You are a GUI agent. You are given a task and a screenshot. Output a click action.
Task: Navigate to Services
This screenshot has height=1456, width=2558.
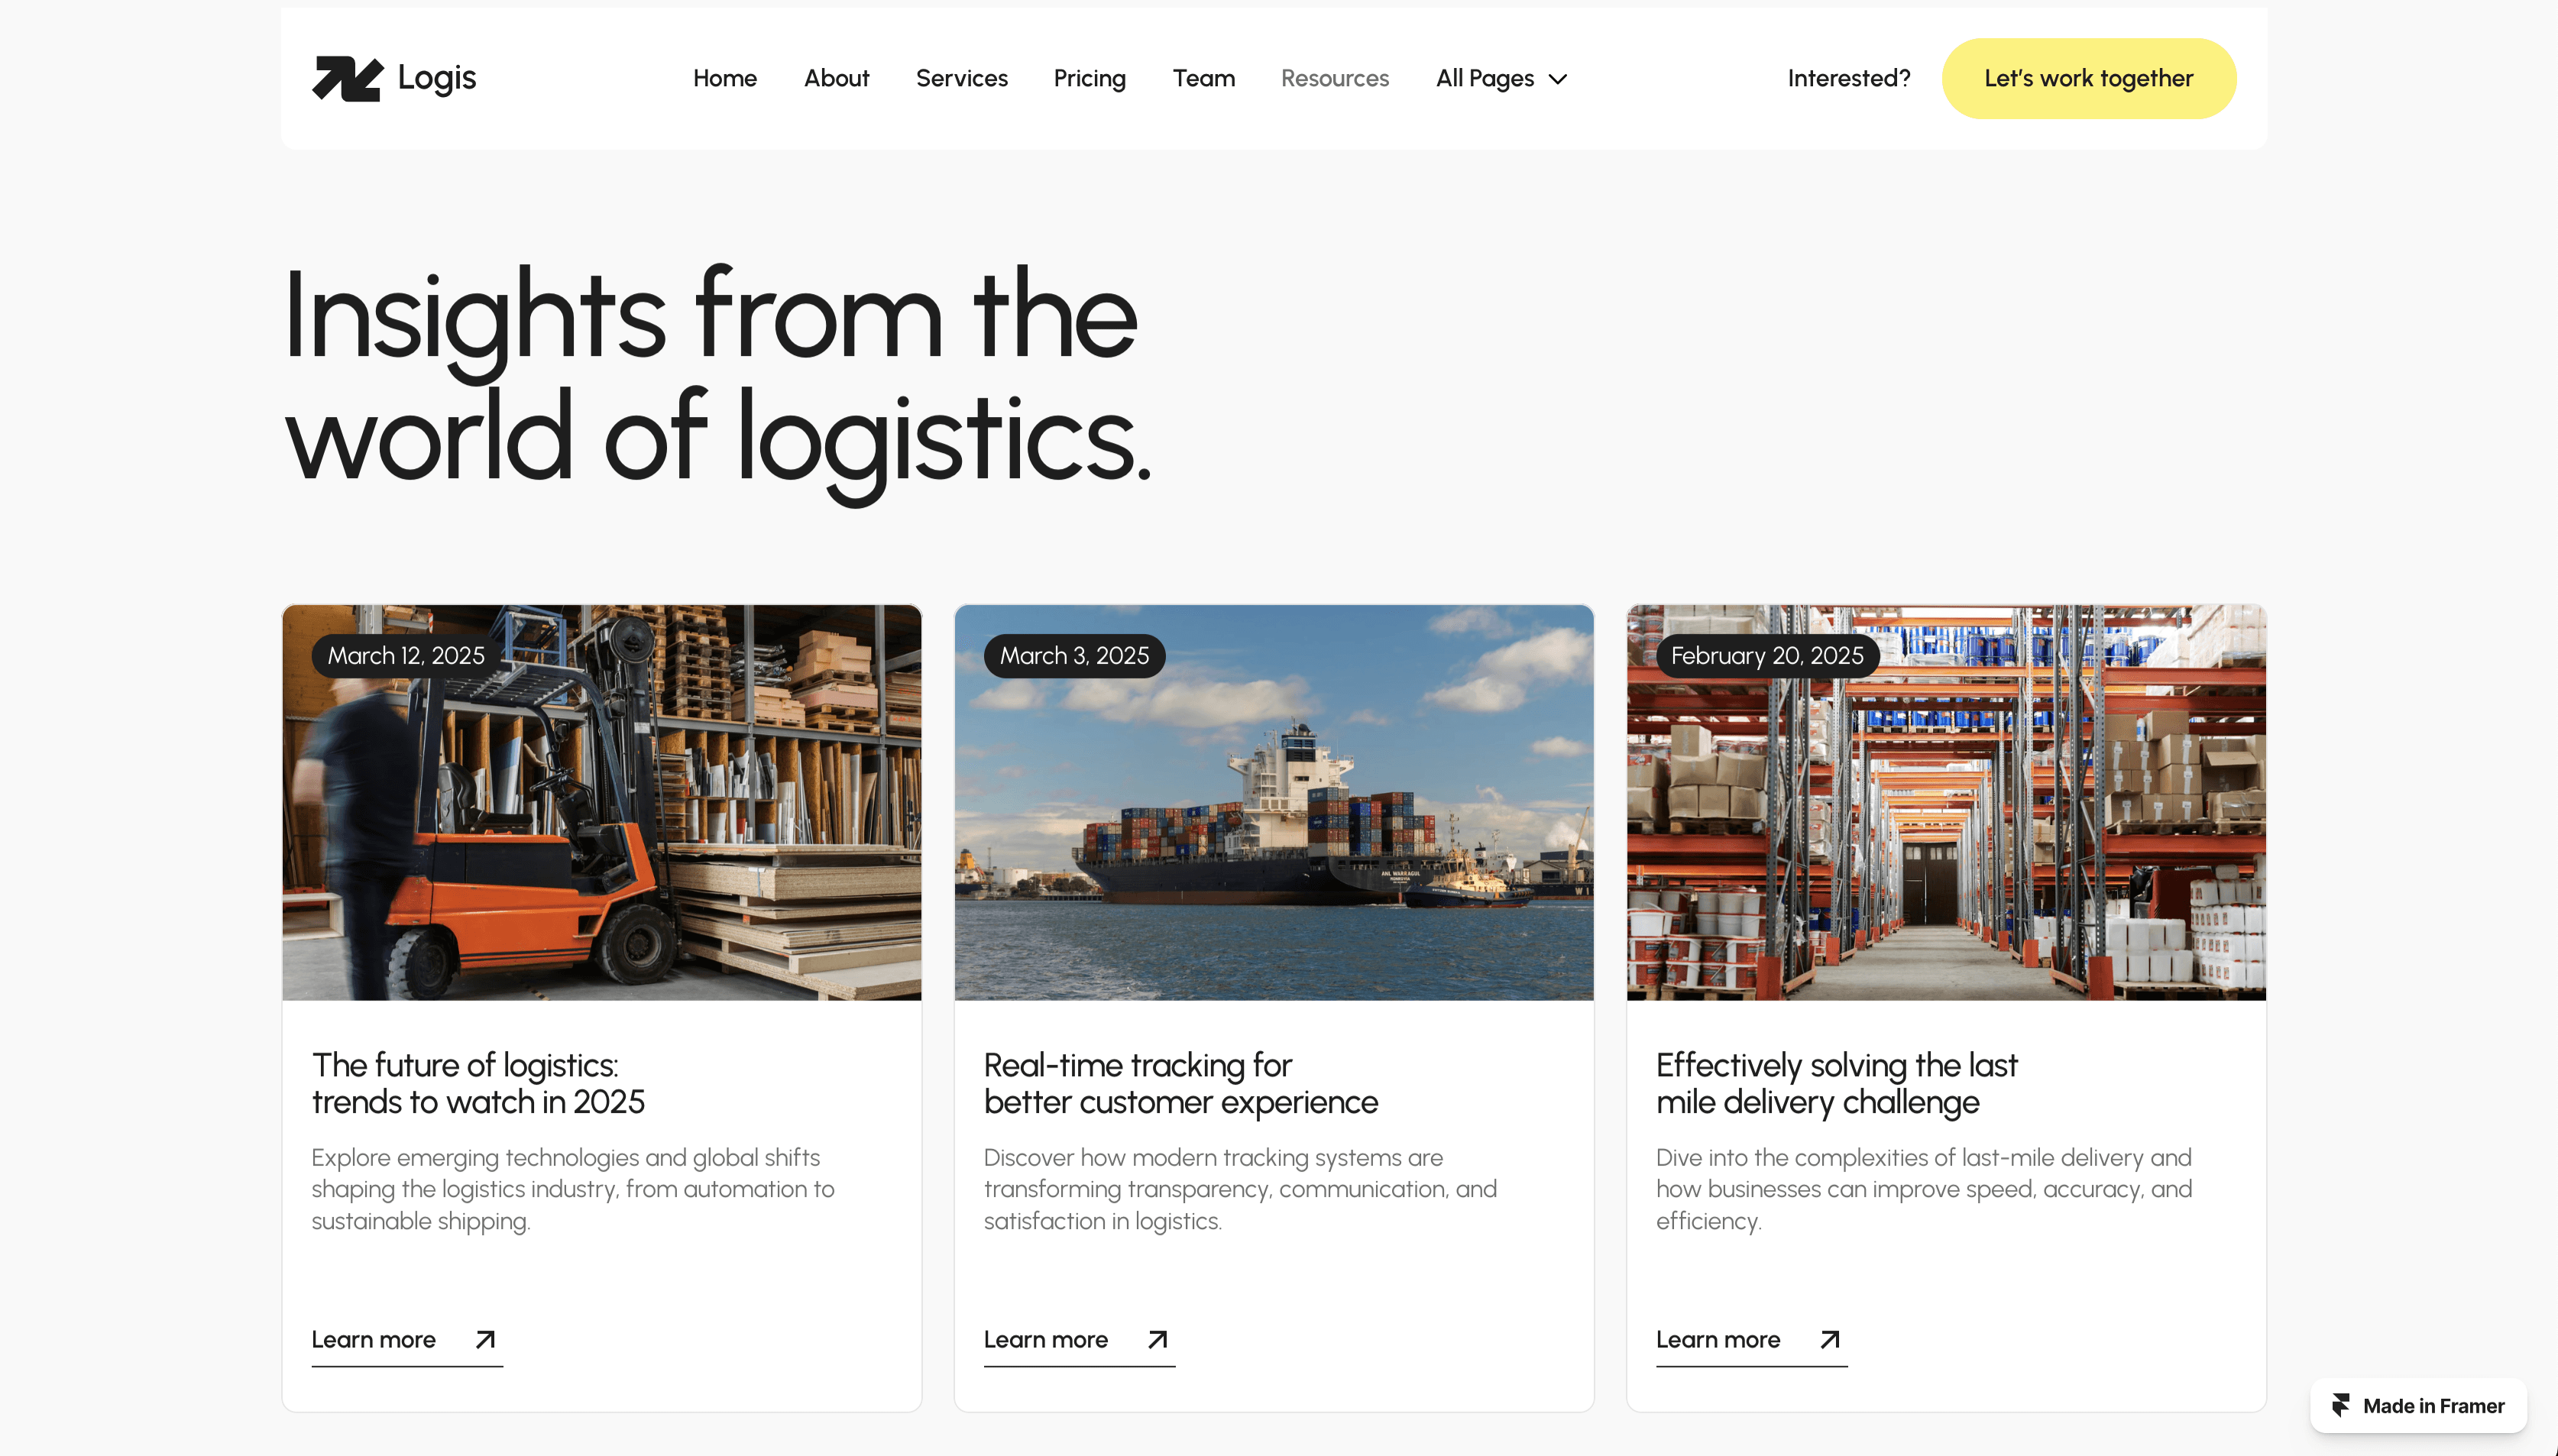pyautogui.click(x=961, y=78)
